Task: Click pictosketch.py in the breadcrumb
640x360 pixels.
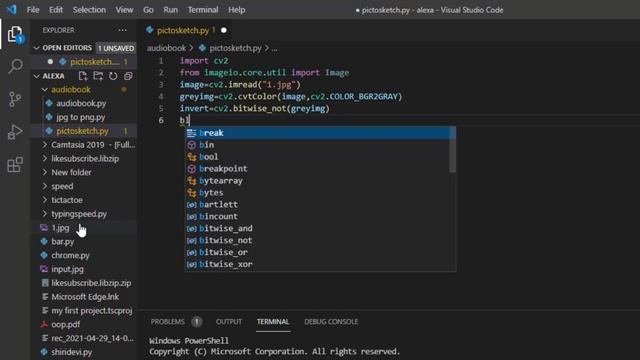Action: pyautogui.click(x=236, y=48)
